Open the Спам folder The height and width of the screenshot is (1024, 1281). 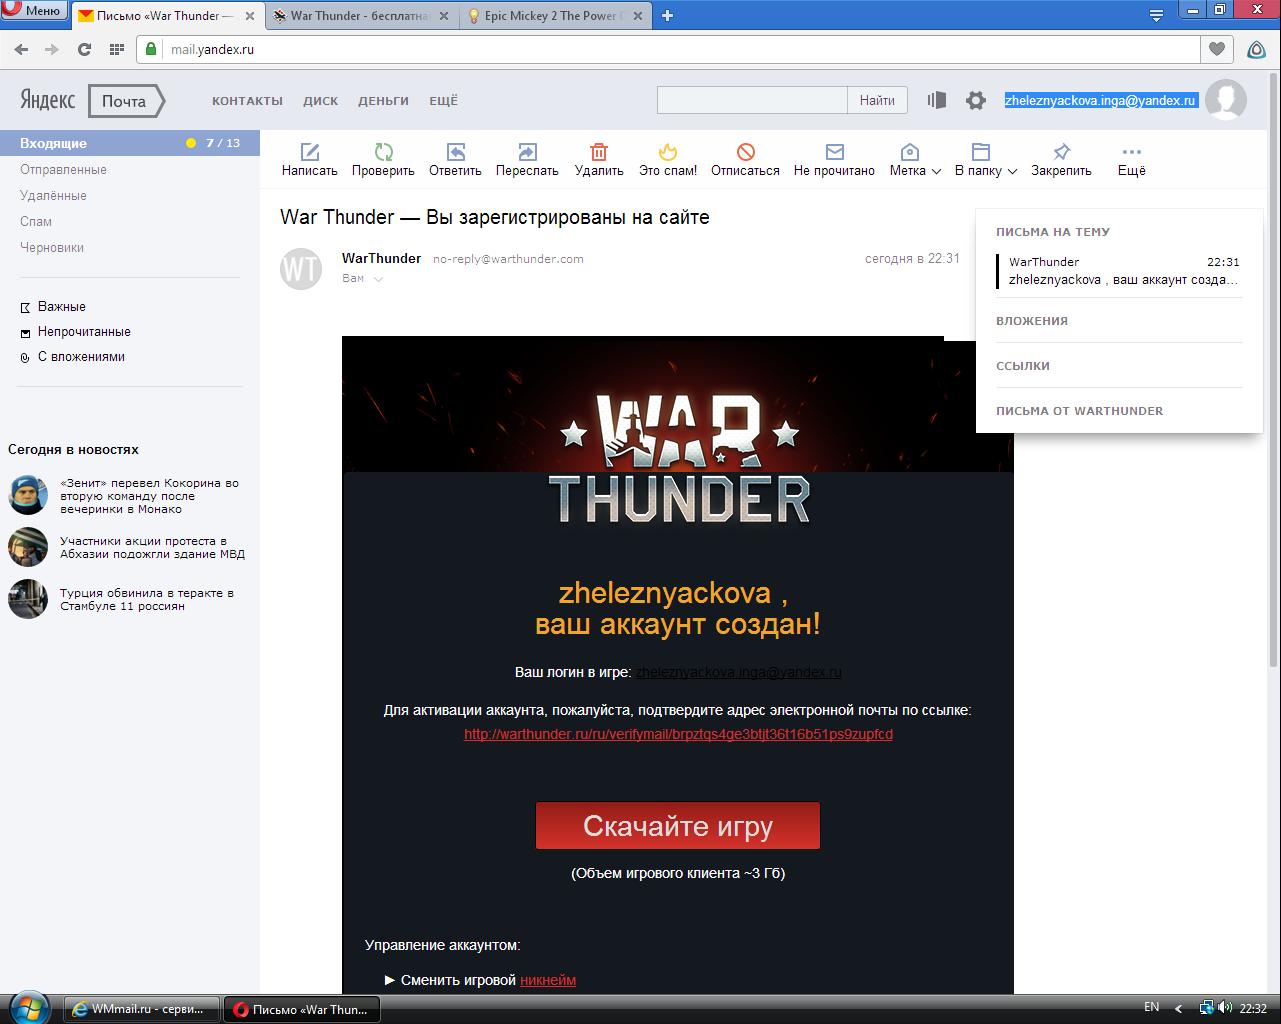point(36,221)
